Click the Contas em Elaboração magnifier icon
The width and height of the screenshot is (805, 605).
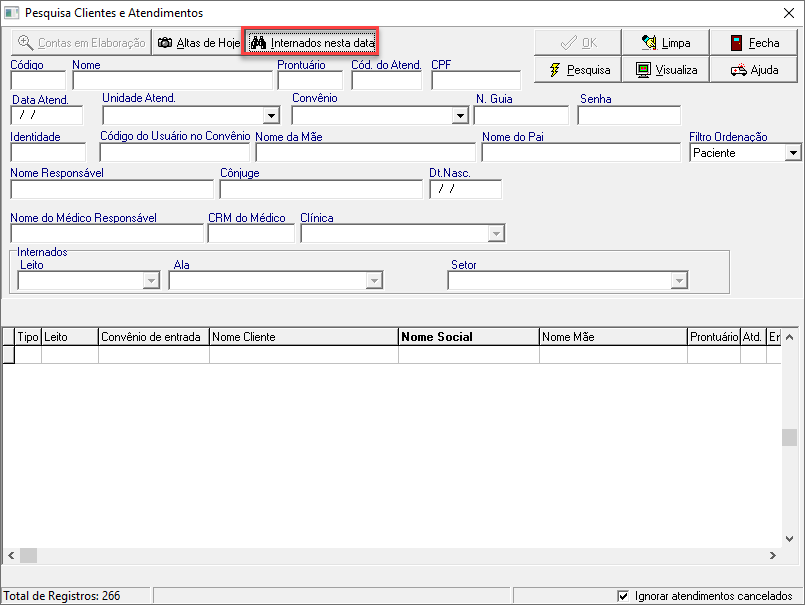point(25,43)
